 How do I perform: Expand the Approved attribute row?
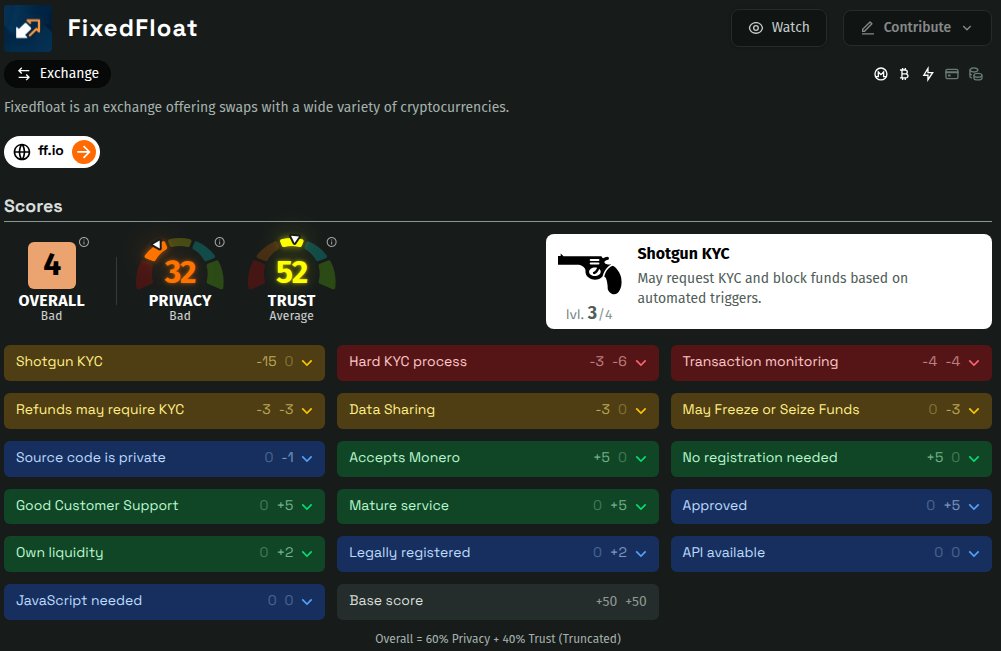[x=831, y=506]
